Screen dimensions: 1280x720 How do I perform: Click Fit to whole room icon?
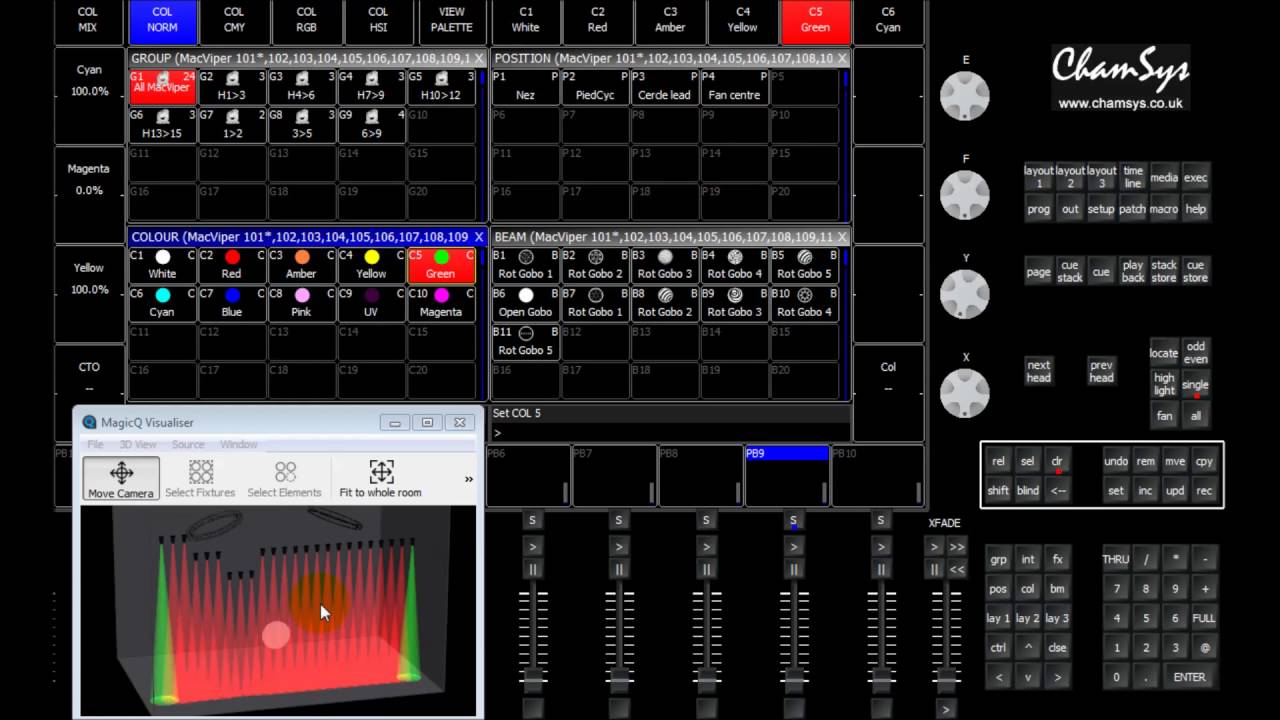380,479
